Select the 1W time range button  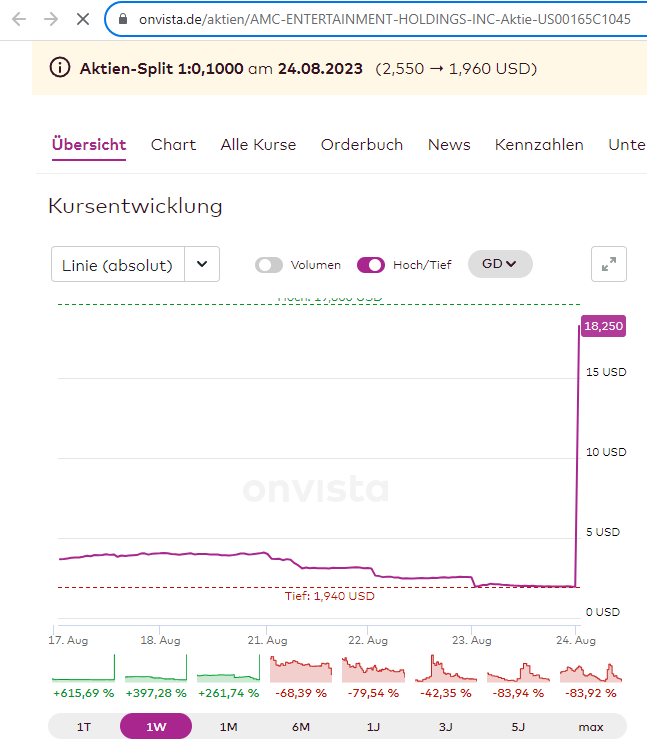(x=156, y=727)
